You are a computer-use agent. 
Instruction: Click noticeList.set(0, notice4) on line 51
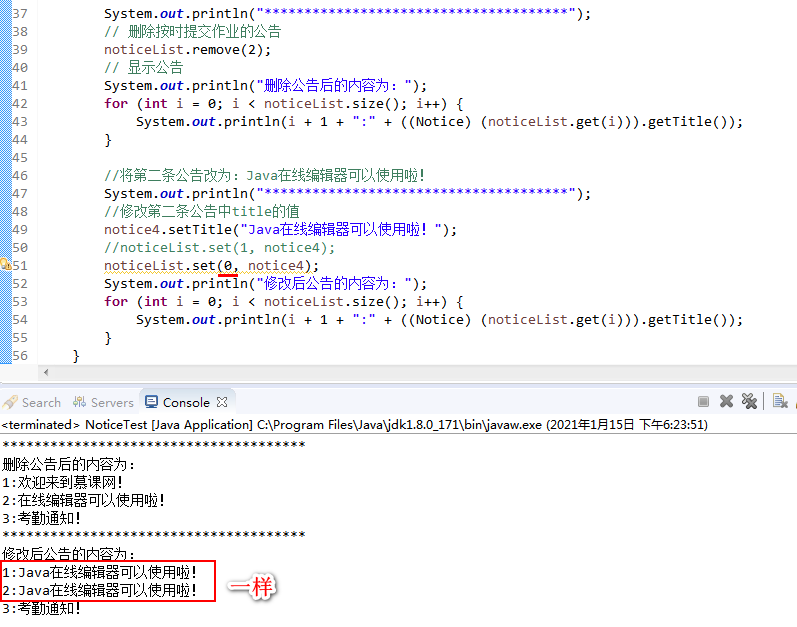(211, 265)
